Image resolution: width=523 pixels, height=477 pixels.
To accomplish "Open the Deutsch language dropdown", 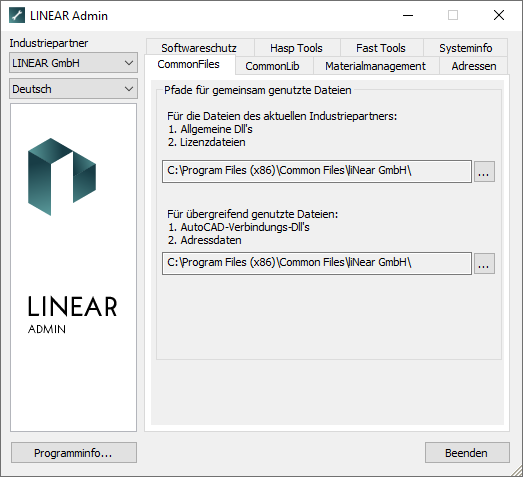I will point(73,89).
